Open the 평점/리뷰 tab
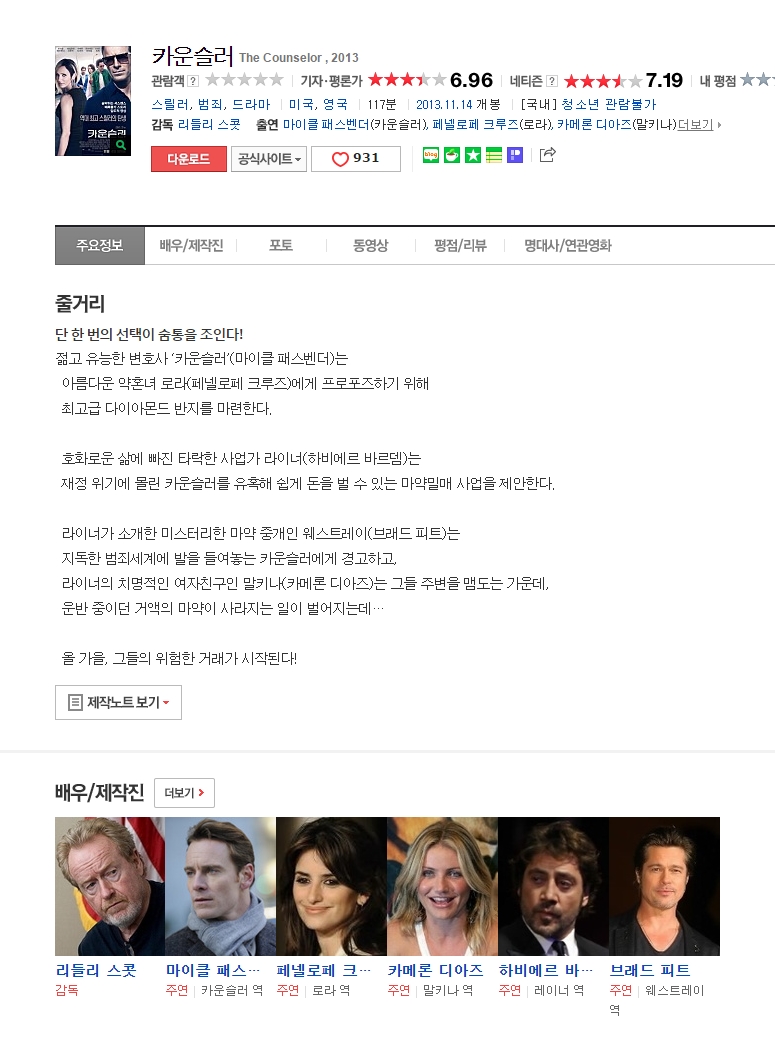 click(x=460, y=246)
